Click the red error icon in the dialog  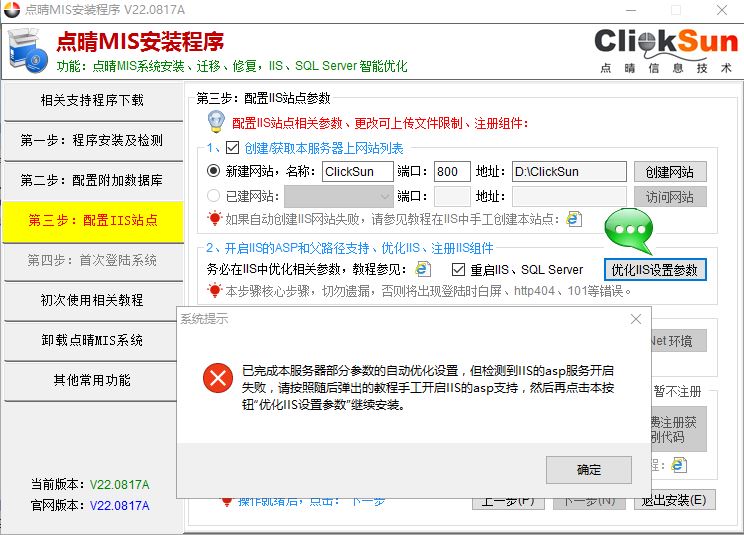click(x=215, y=377)
